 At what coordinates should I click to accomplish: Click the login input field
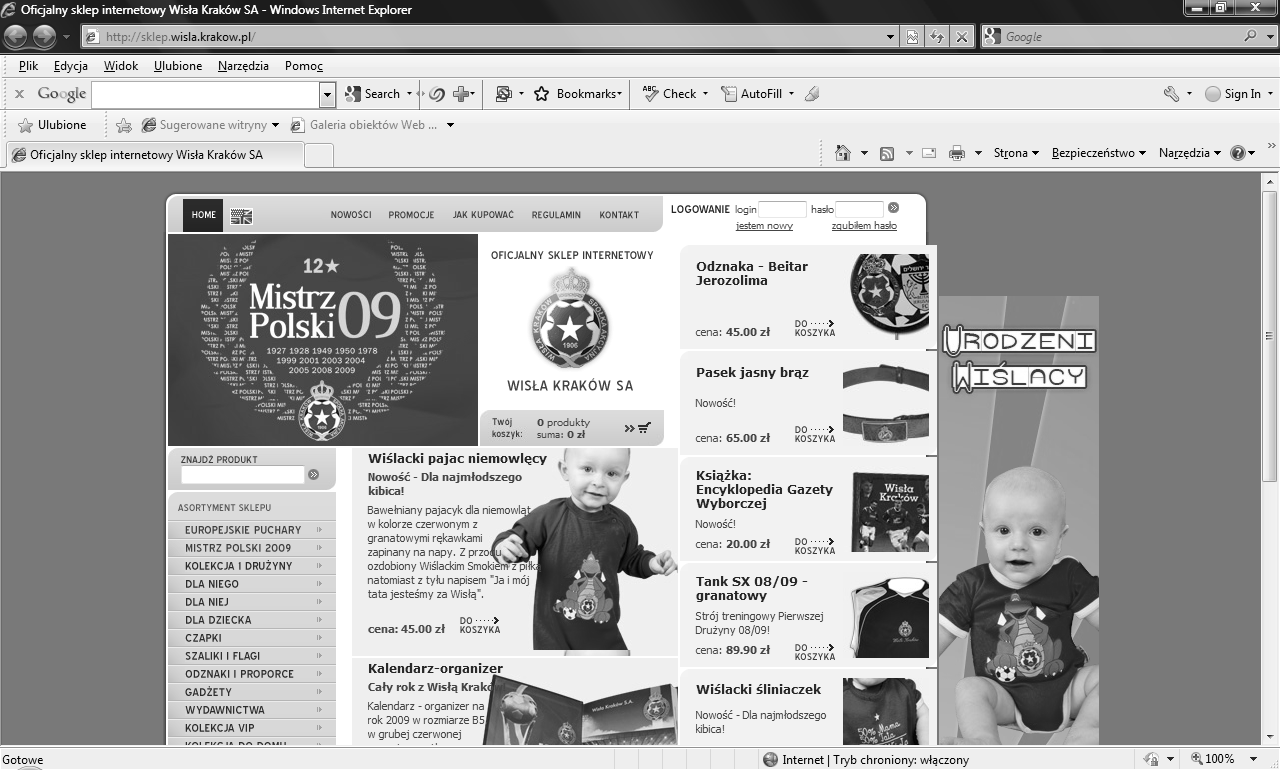pos(782,209)
